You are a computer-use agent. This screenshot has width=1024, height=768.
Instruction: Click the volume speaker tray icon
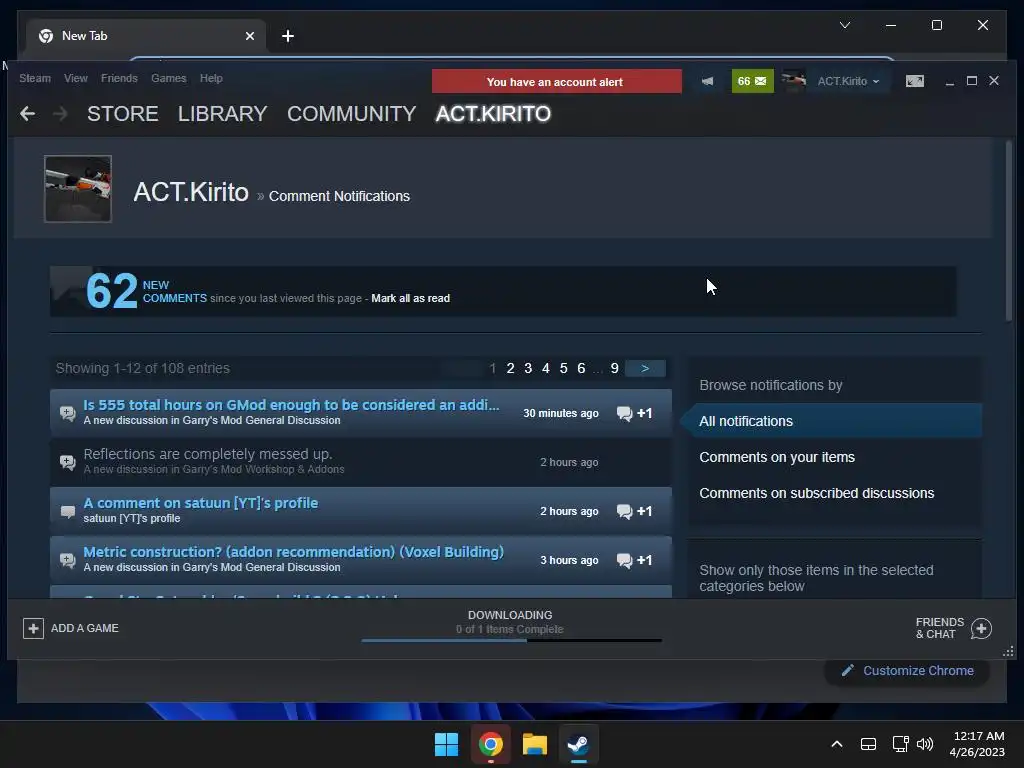[925, 744]
